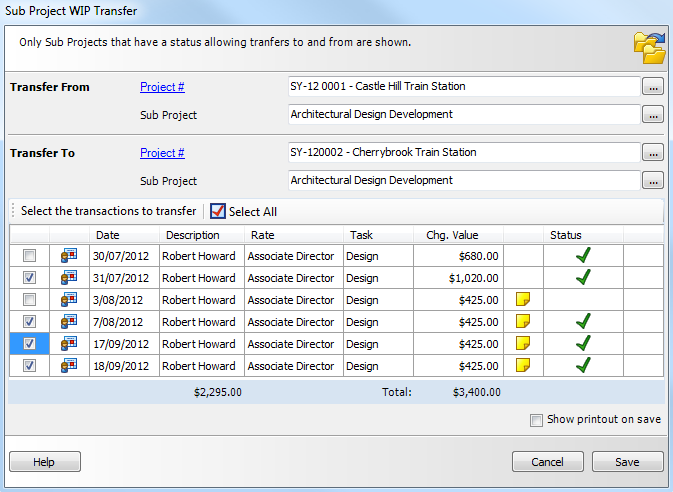Click the folder transfer icon at top right

point(648,48)
